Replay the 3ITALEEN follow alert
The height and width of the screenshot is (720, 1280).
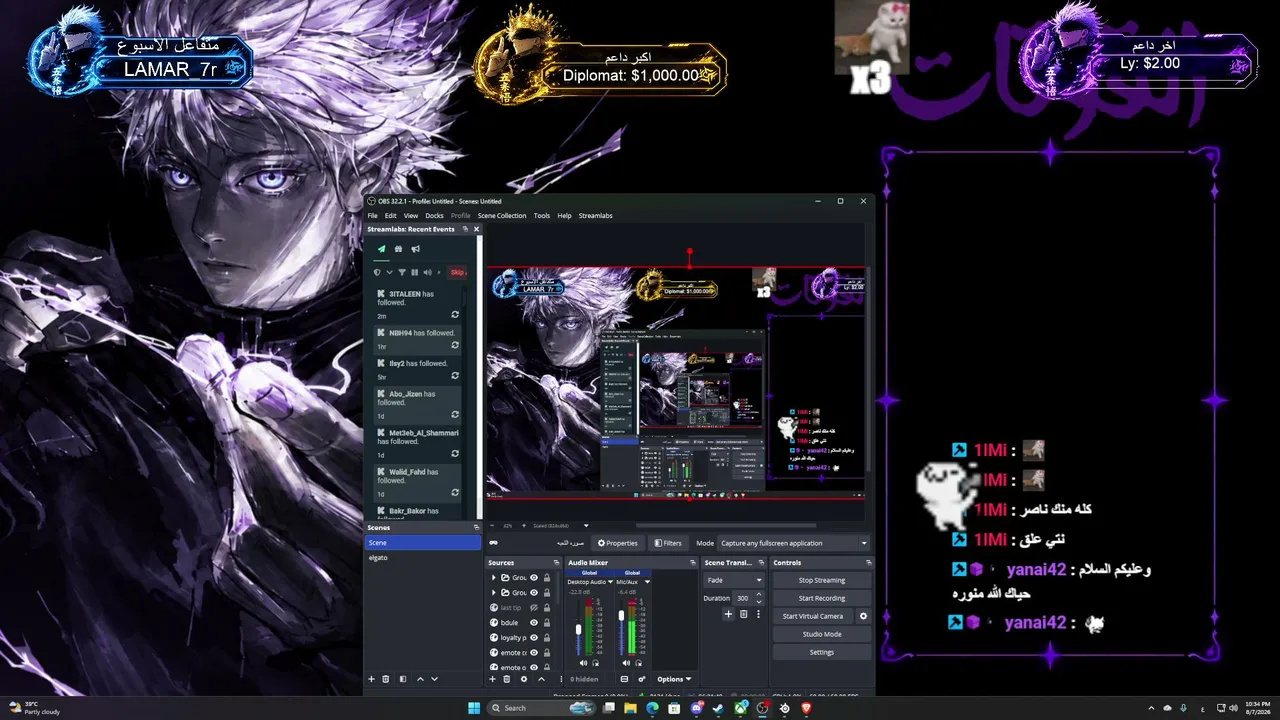tap(455, 315)
